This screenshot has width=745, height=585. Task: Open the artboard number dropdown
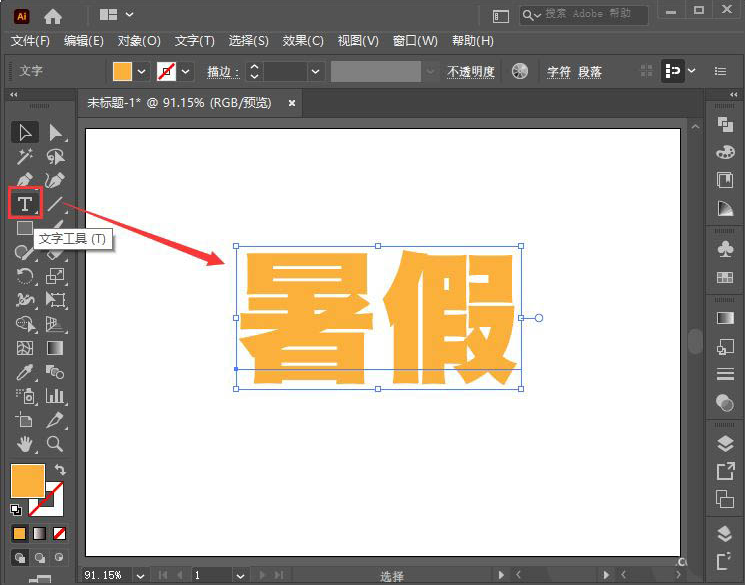pyautogui.click(x=240, y=576)
